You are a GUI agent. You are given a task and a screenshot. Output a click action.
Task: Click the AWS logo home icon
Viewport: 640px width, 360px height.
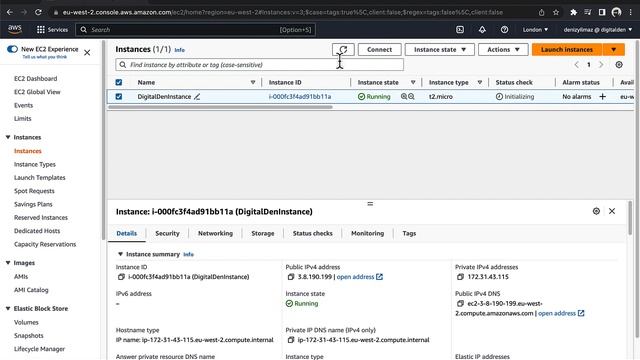coord(15,29)
